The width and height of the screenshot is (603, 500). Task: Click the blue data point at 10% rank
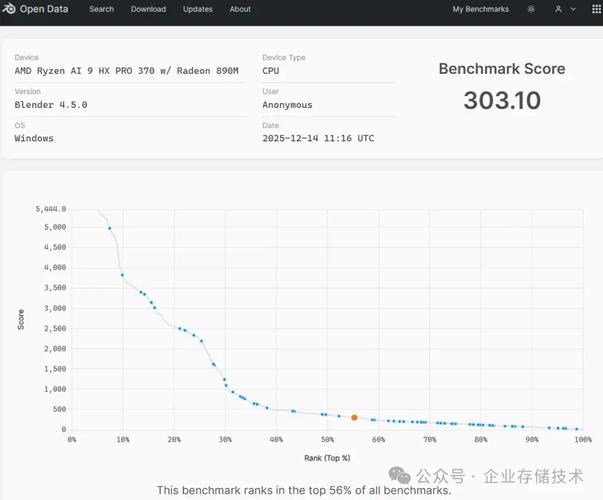[122, 275]
